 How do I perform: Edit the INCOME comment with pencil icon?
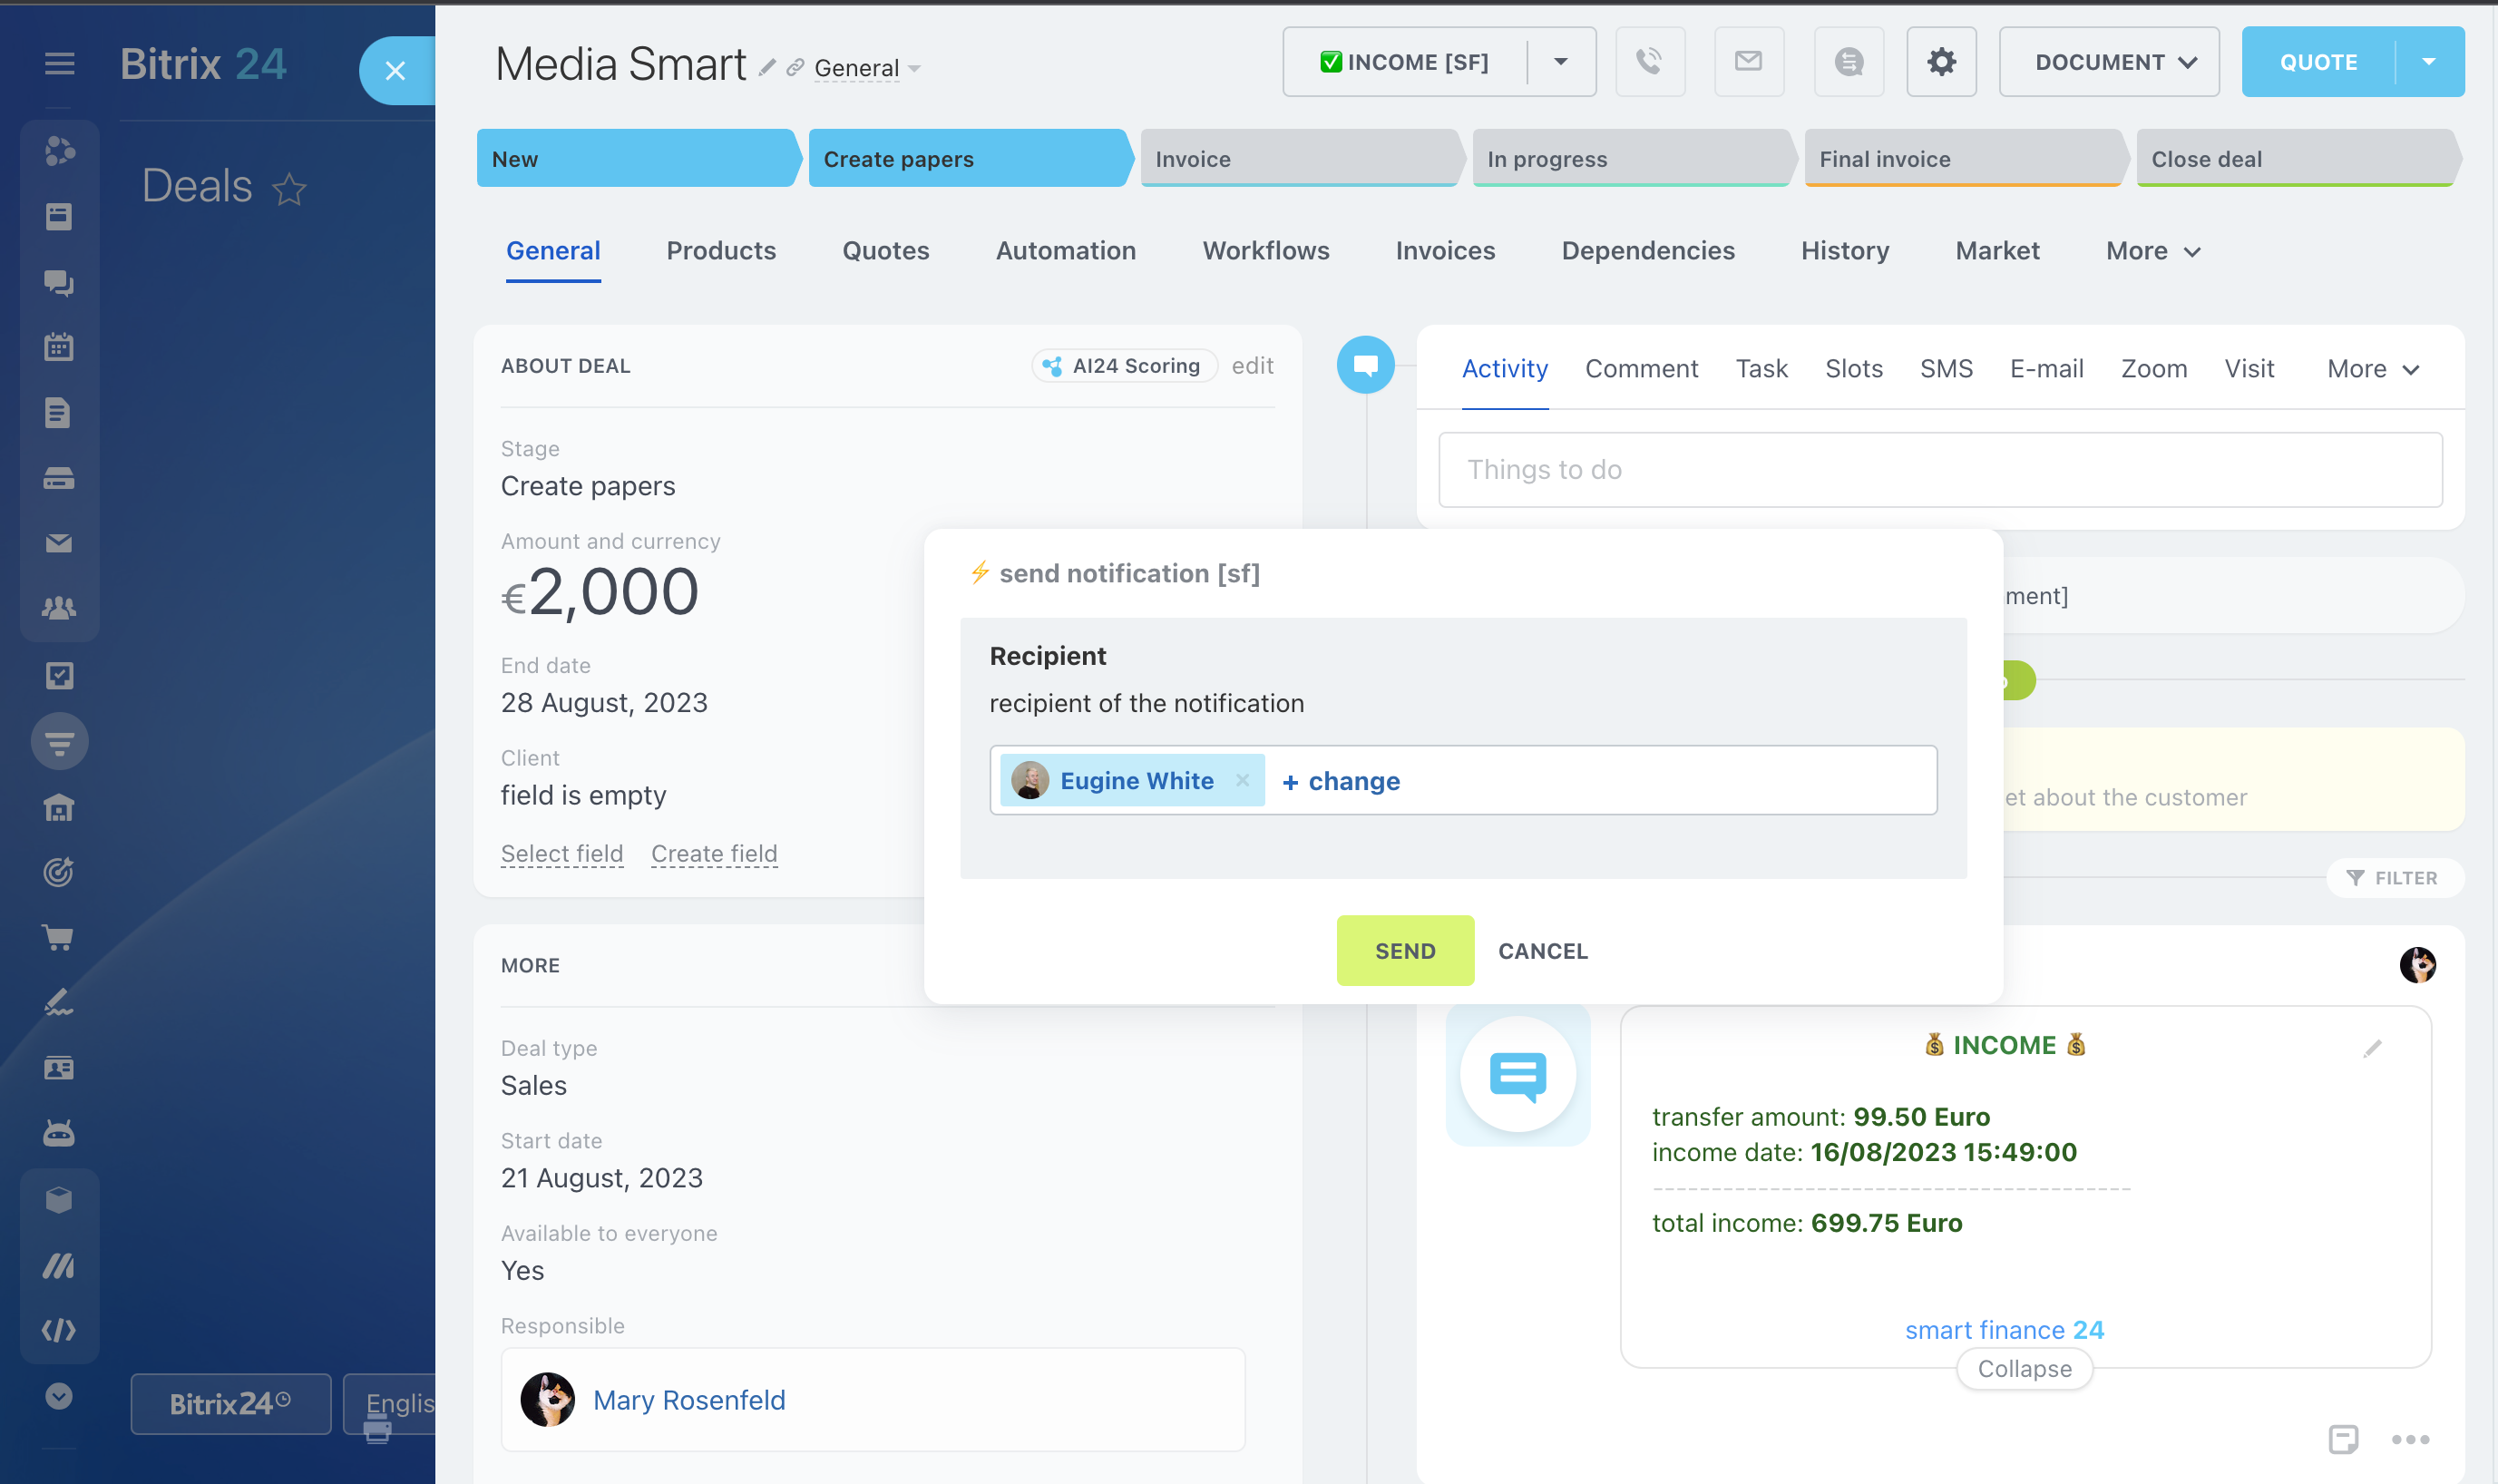[2372, 1048]
